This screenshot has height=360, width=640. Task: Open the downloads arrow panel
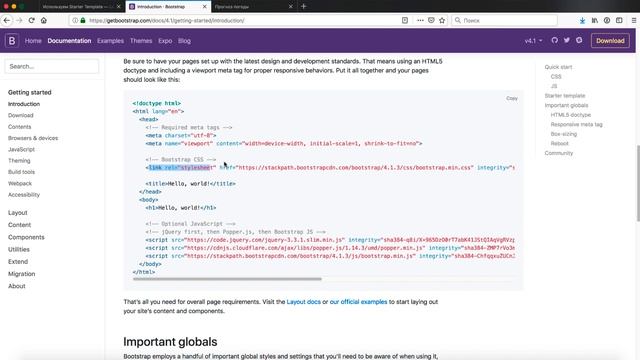(582, 20)
